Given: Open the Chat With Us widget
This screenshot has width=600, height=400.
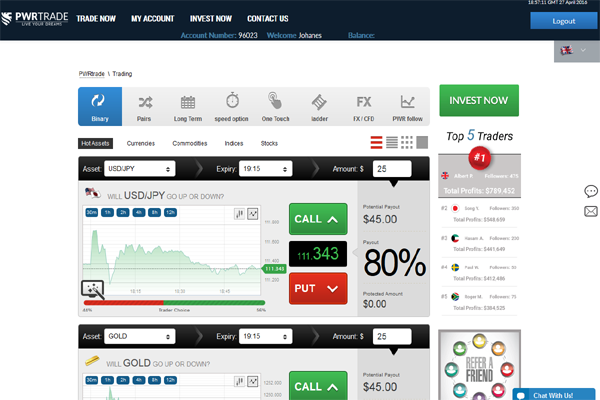Looking at the screenshot, I should pyautogui.click(x=554, y=395).
